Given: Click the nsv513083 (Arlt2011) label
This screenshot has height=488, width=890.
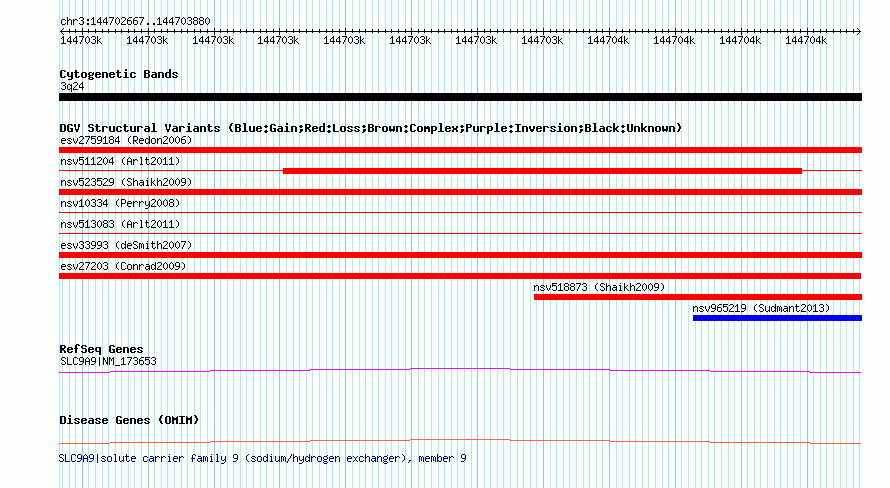Looking at the screenshot, I should 120,224.
